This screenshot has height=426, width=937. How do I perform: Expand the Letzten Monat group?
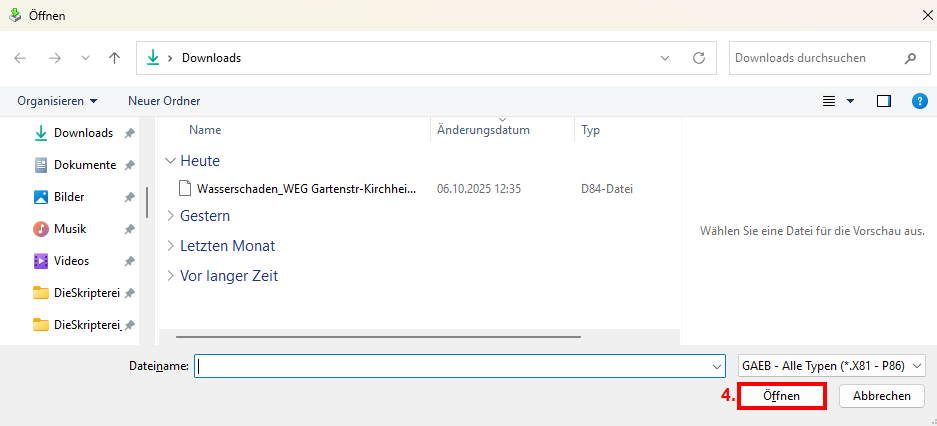click(171, 246)
